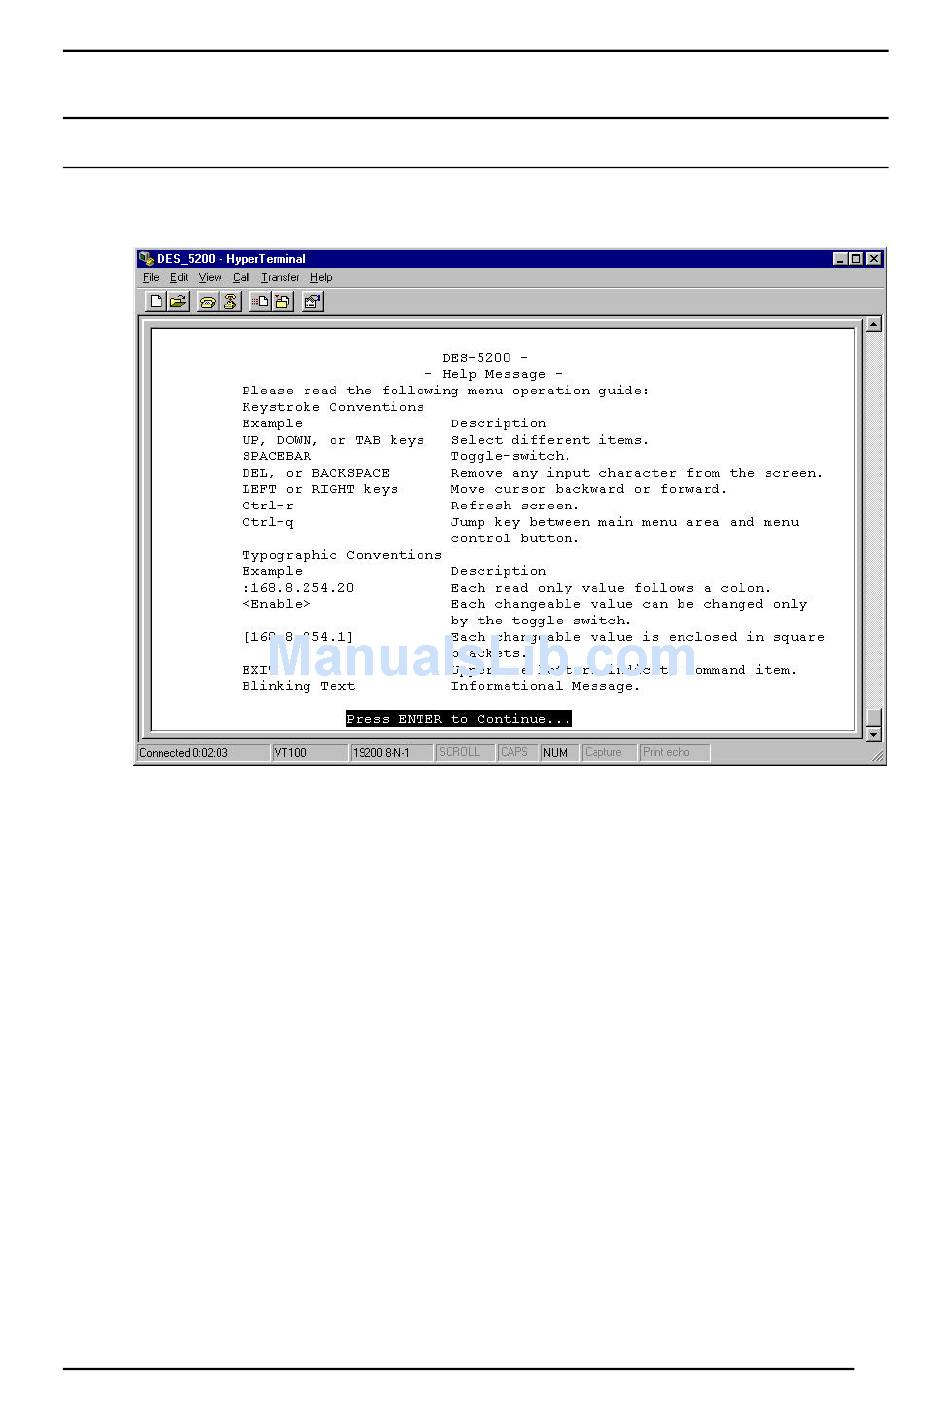
Task: Click the Receive file toolbar icon
Action: pos(282,301)
